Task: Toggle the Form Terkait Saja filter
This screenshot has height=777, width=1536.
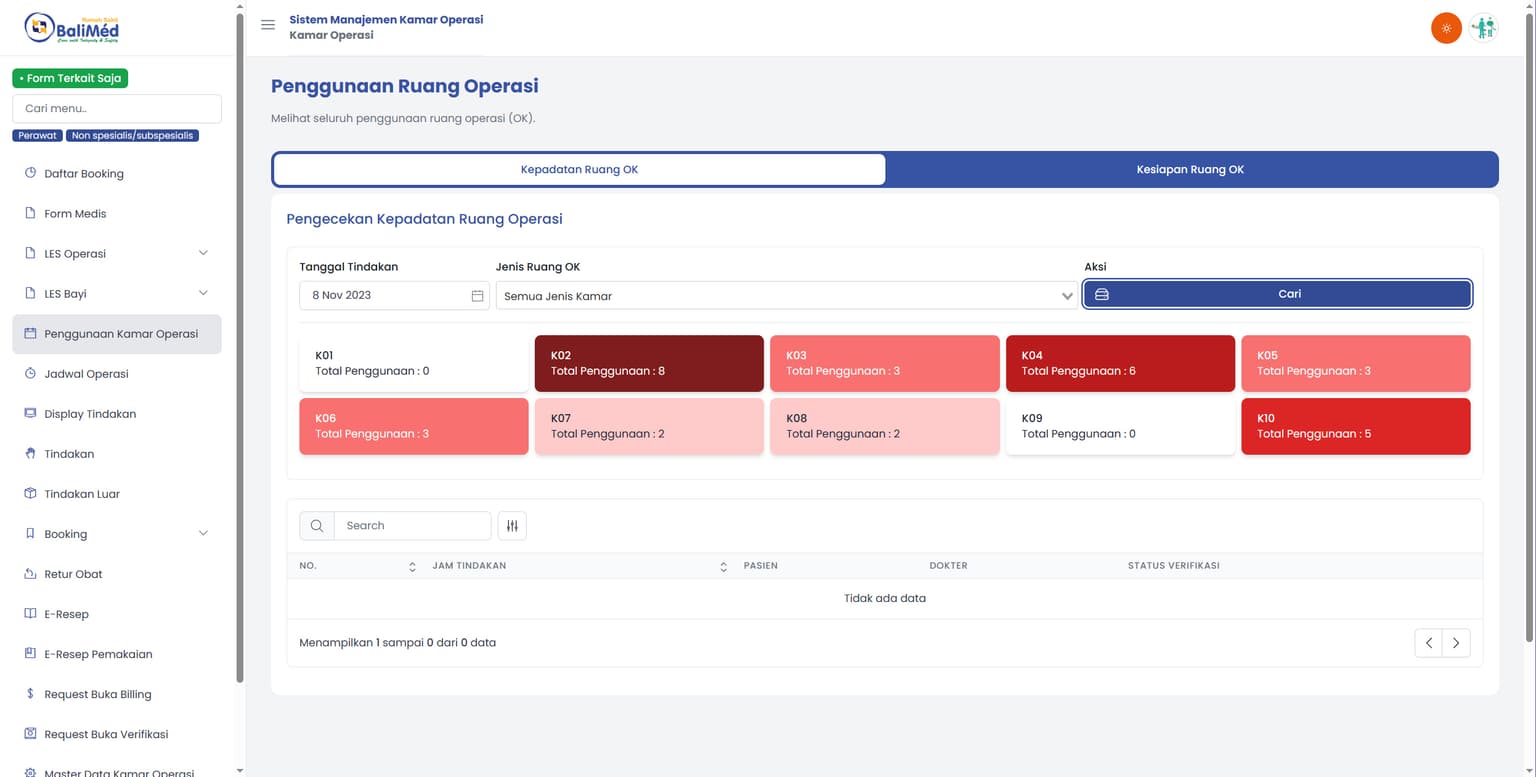Action: click(70, 77)
